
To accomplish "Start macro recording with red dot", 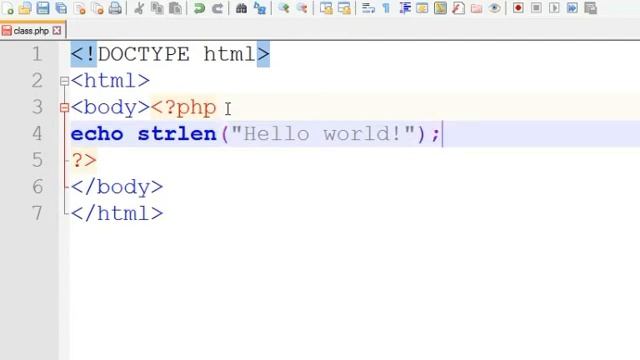I will 518,8.
